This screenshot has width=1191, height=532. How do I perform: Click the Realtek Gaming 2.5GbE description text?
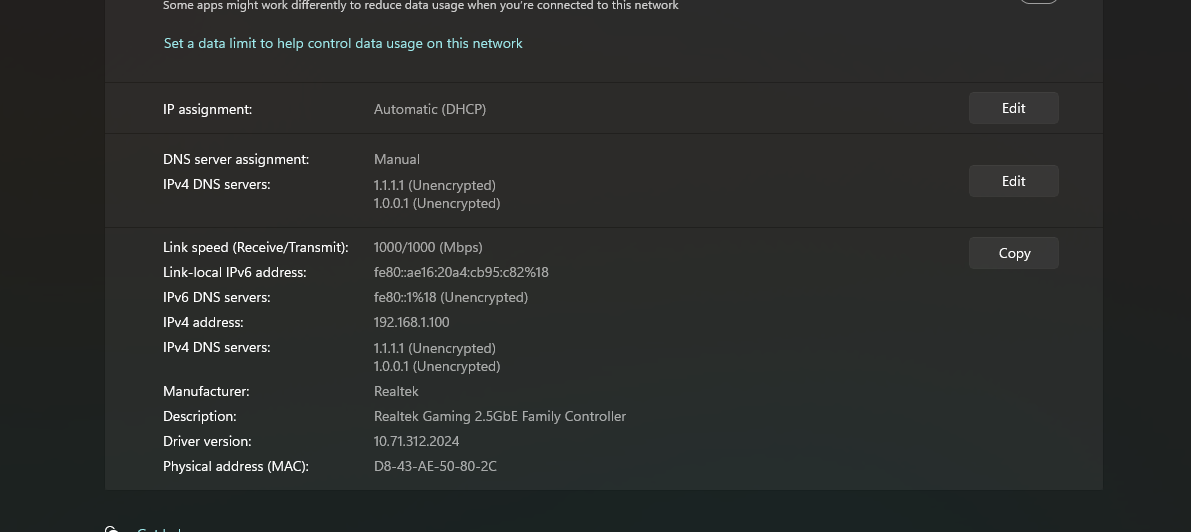tap(499, 416)
